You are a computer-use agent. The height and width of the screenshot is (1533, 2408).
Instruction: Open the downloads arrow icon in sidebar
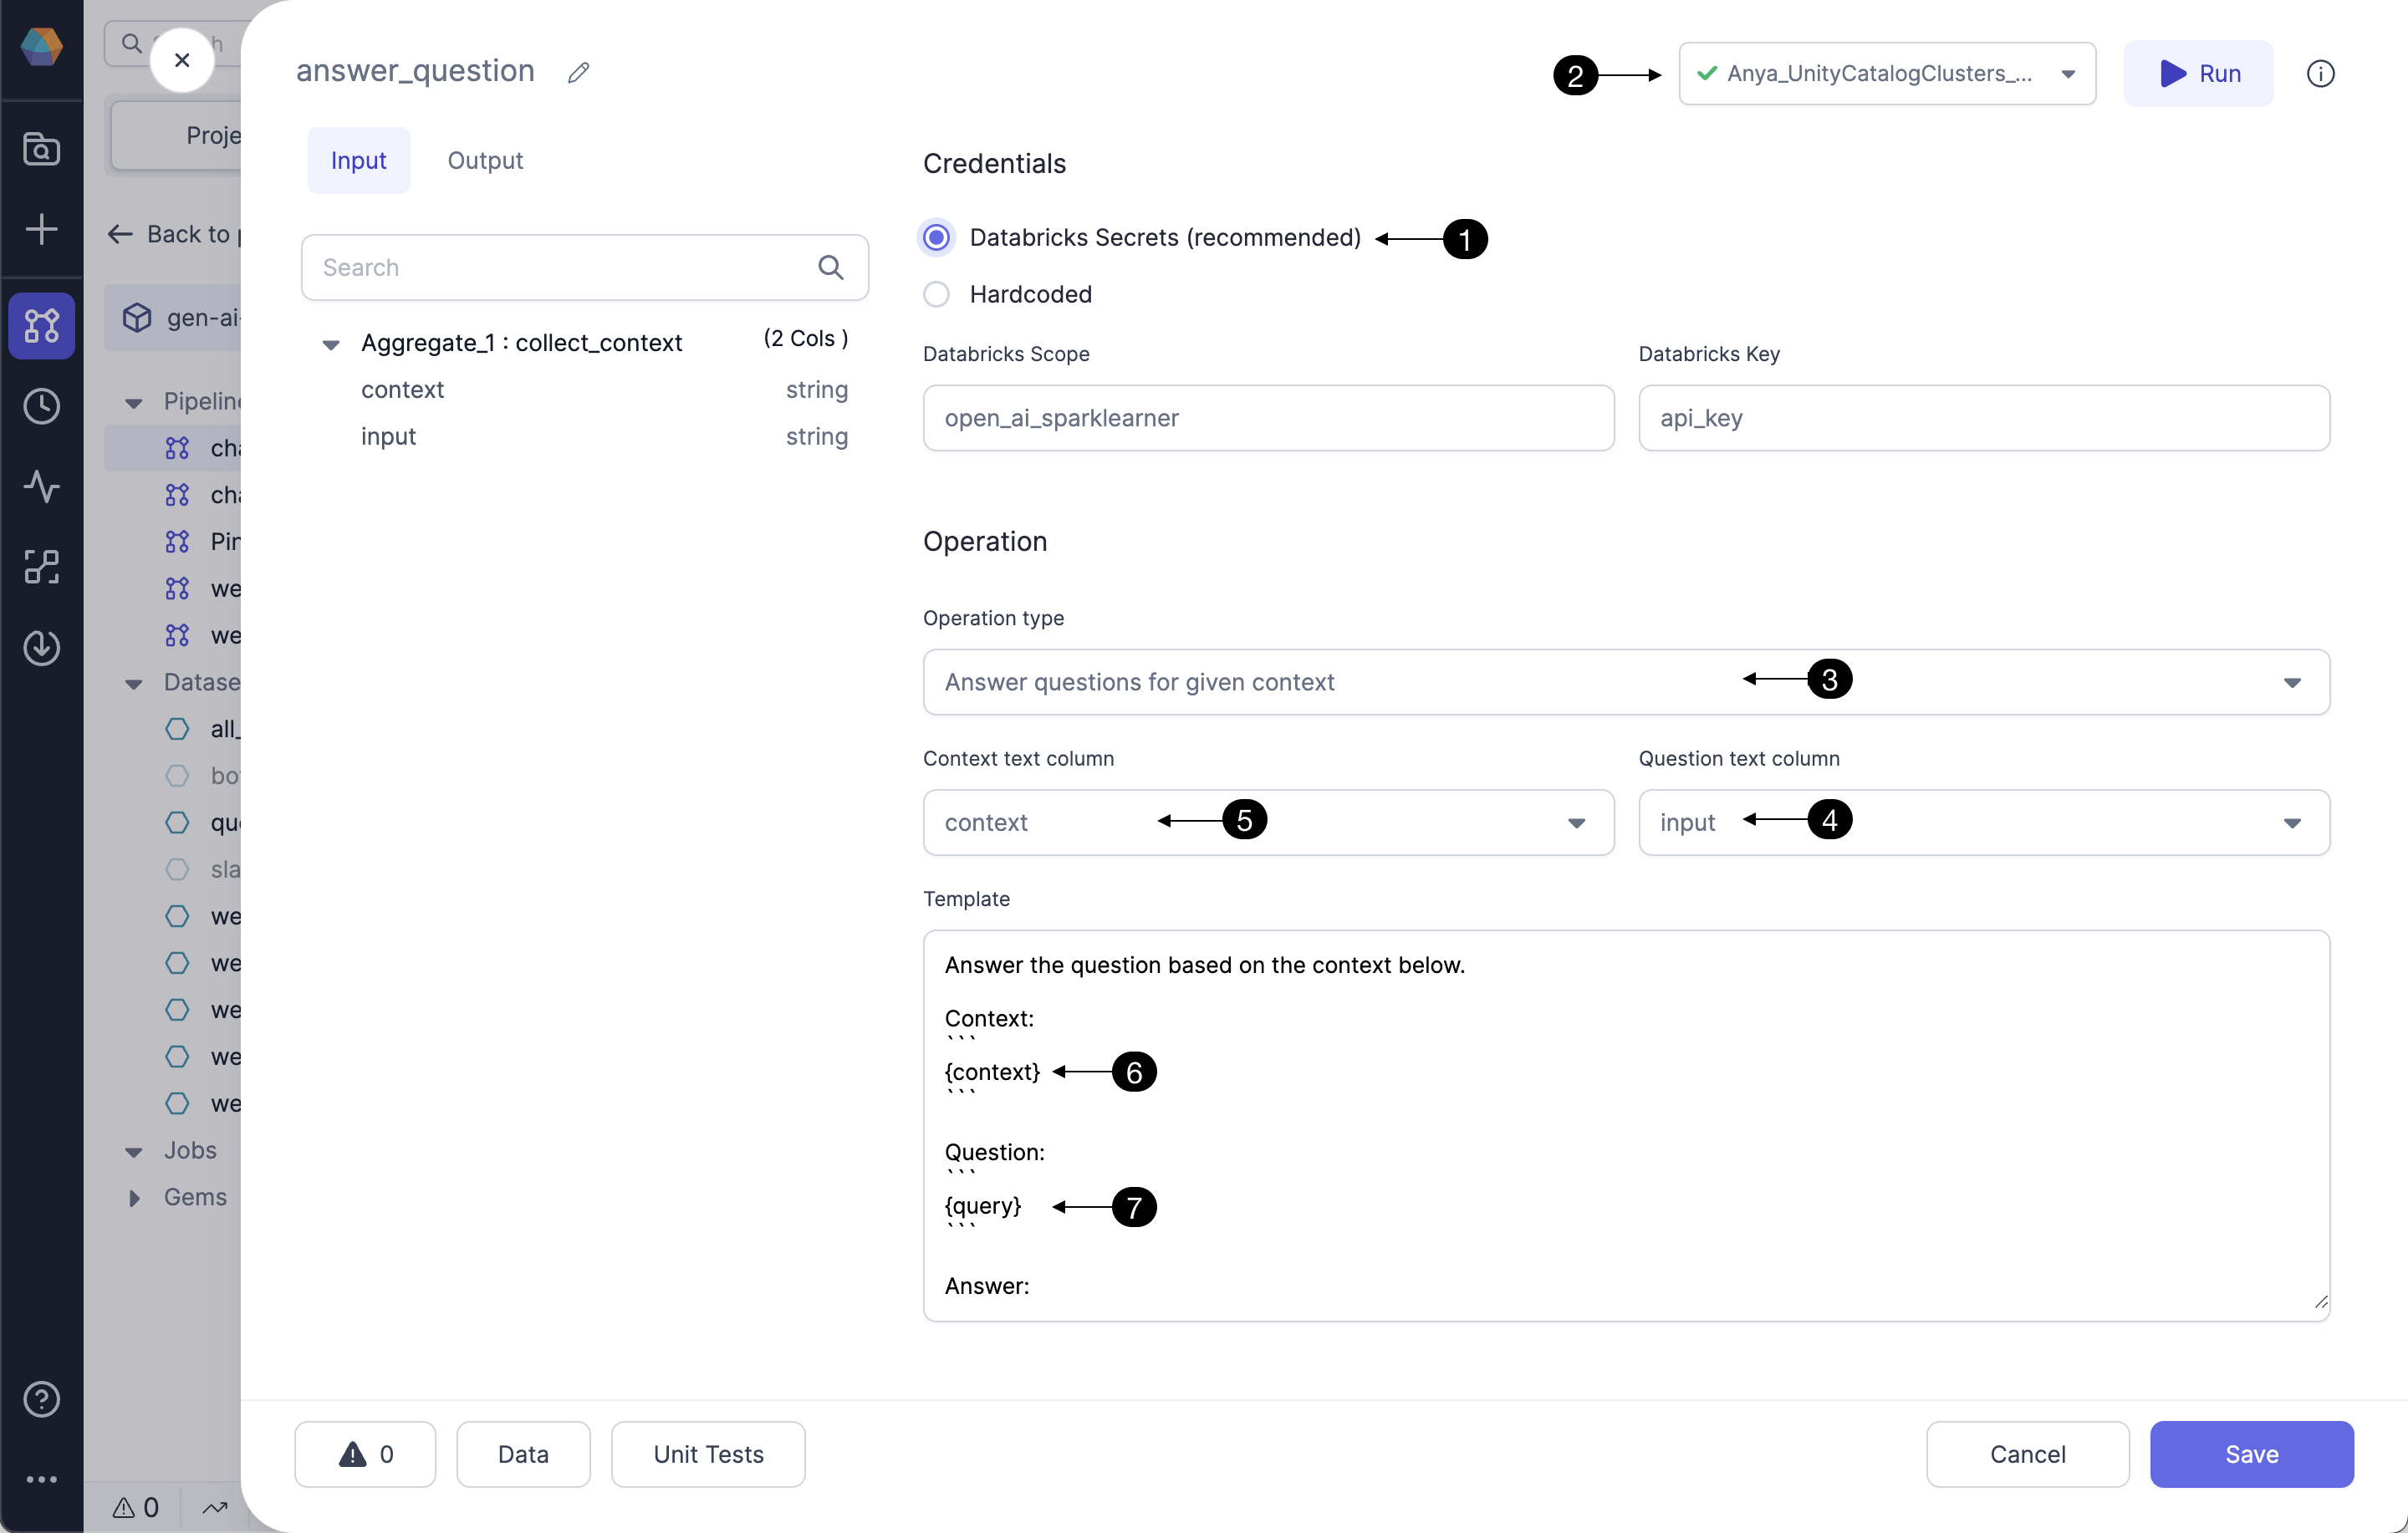coord(42,647)
